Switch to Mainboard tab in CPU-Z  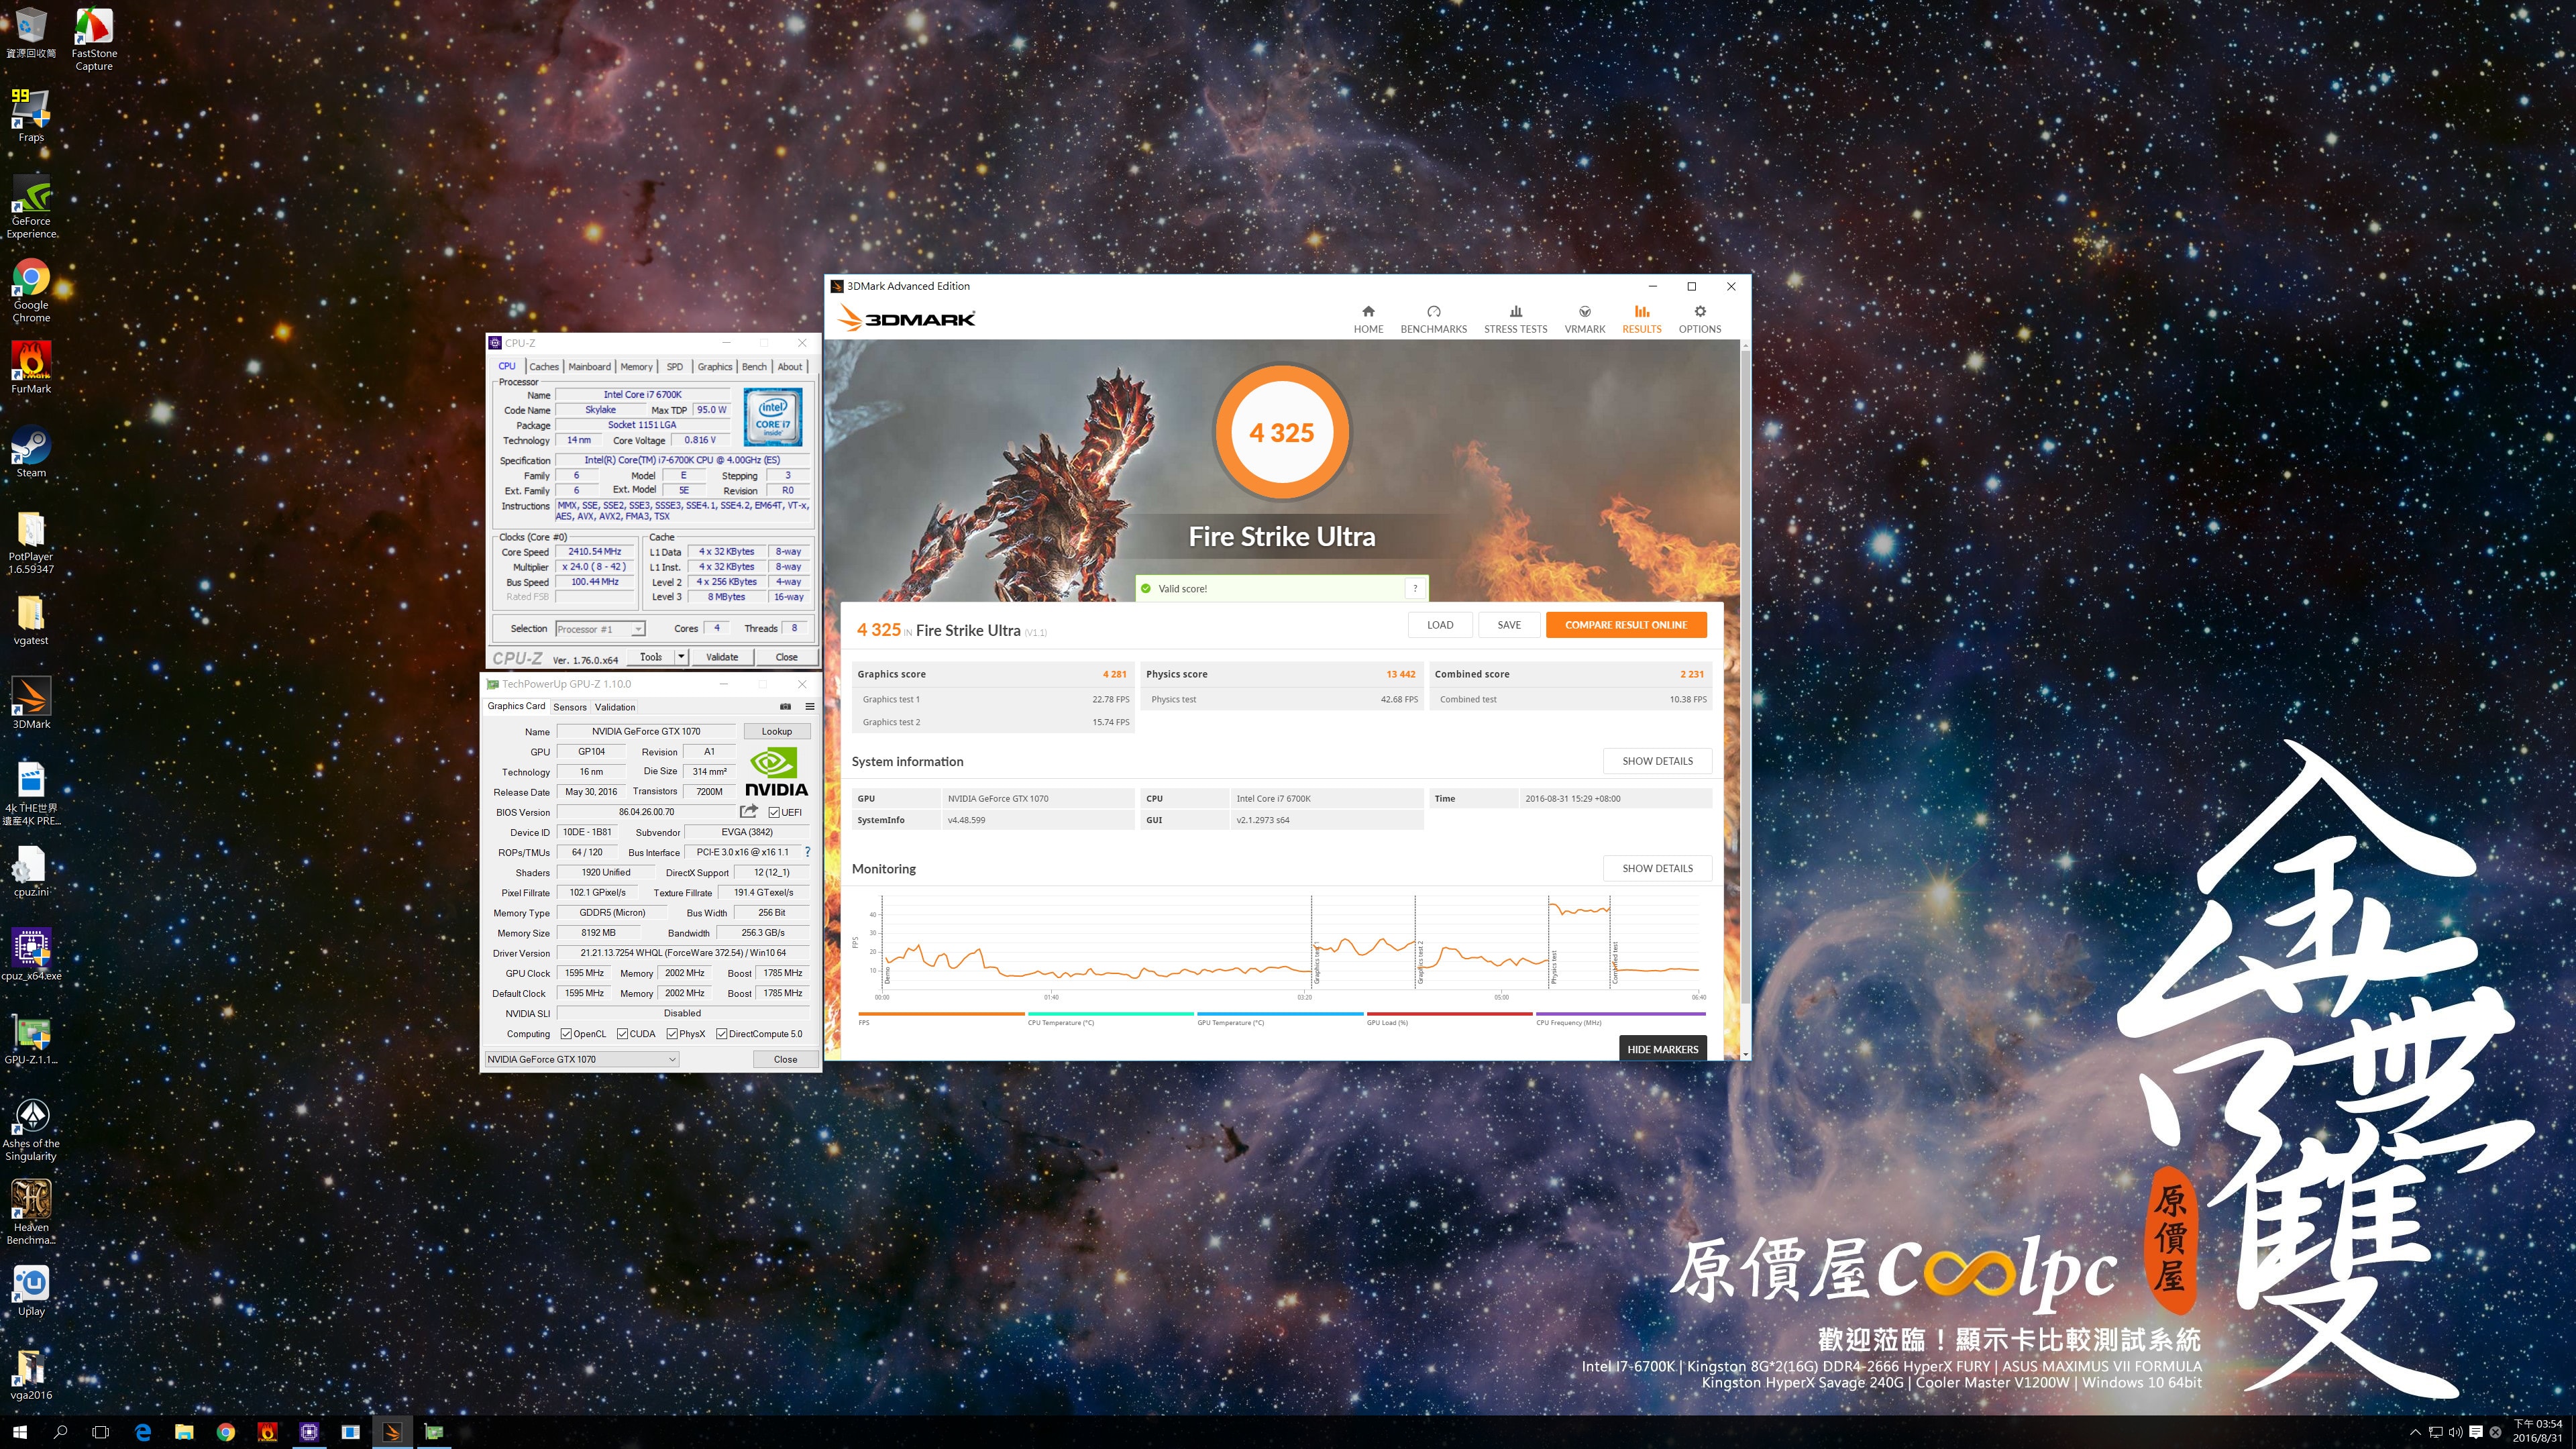(589, 366)
